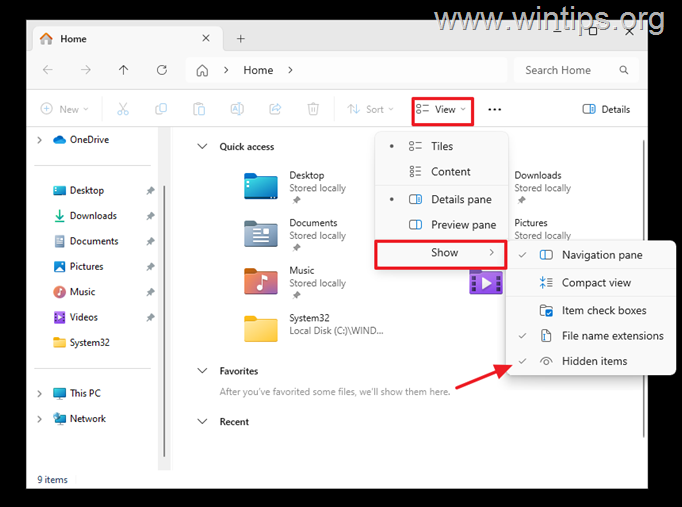
Task: Go forward with the right arrow
Action: (x=86, y=70)
